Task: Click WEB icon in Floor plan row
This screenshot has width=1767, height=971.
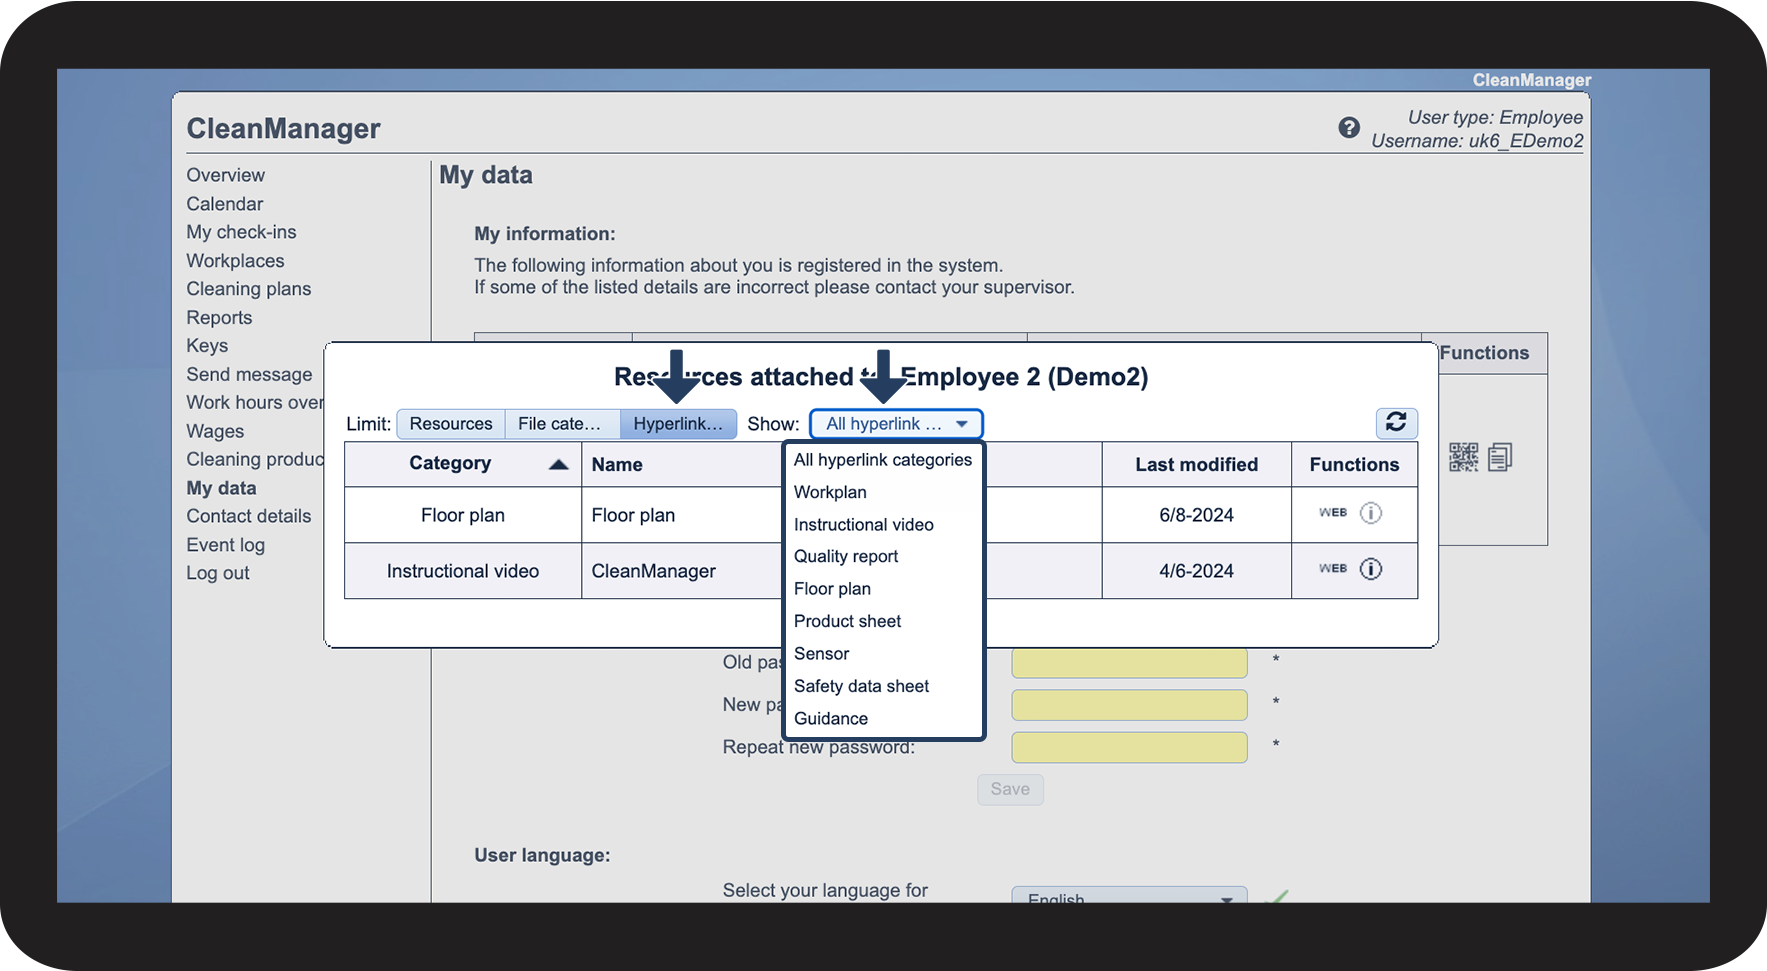Action: pos(1332,513)
